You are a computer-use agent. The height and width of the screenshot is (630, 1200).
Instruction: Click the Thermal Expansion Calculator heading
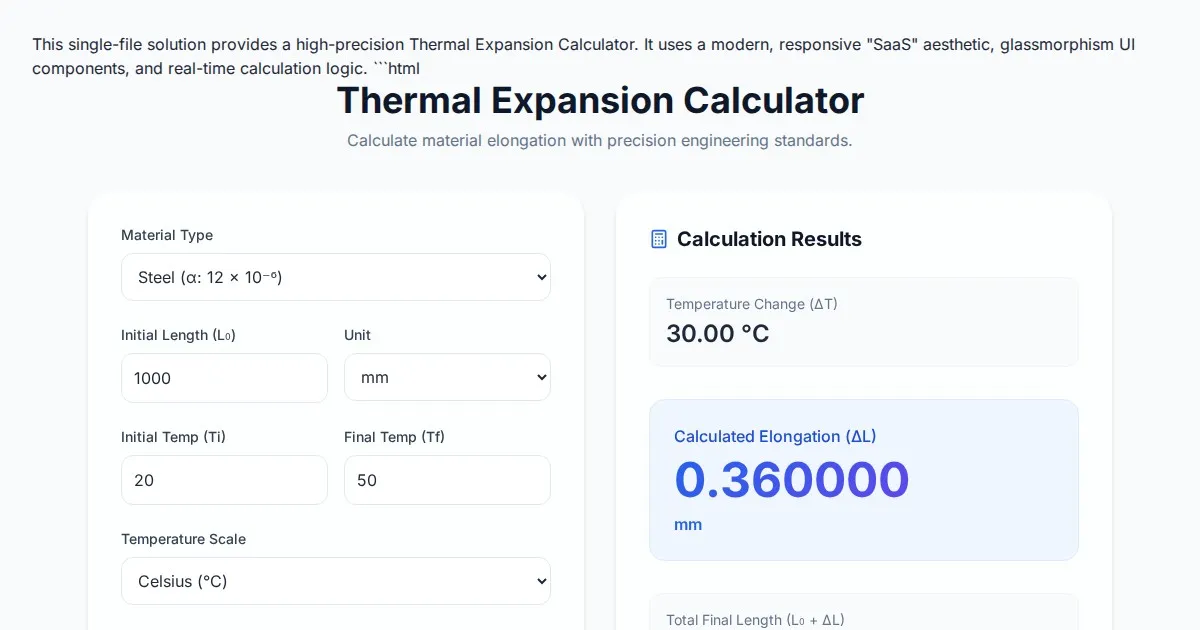click(x=600, y=101)
